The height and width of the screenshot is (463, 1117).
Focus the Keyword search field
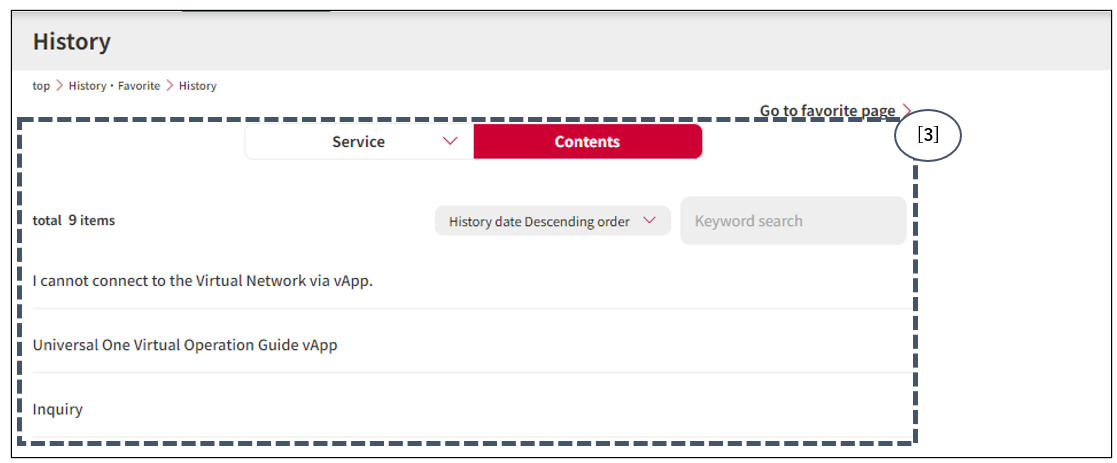793,221
